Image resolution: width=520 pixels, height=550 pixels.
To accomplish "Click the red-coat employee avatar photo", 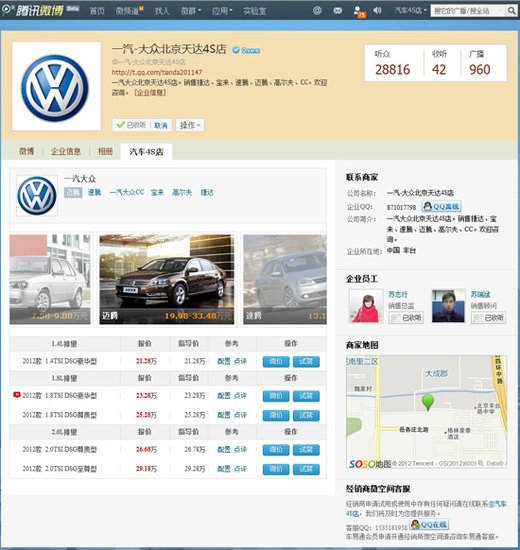I will pyautogui.click(x=366, y=306).
